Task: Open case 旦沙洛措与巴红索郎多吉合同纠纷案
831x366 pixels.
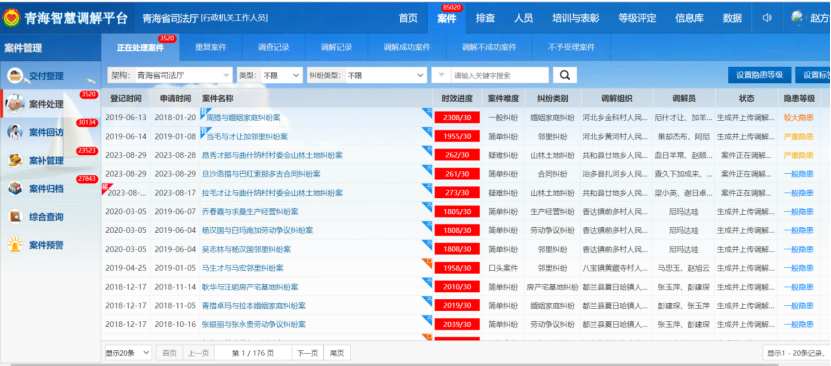Action: tap(261, 174)
